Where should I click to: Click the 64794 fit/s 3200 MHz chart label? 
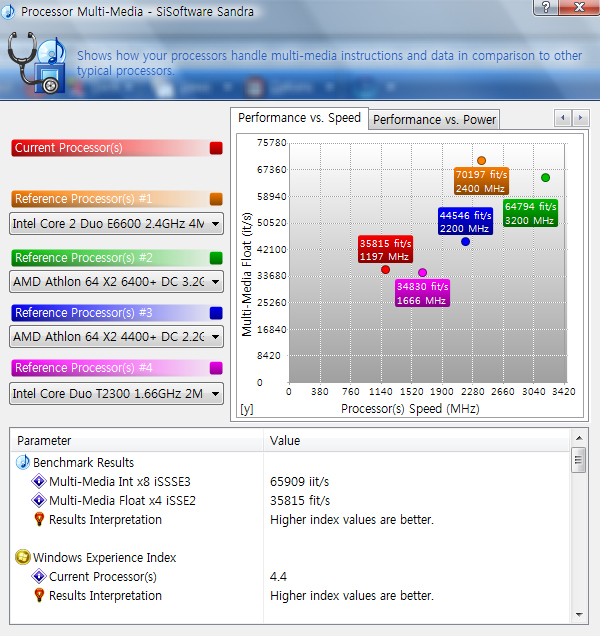click(x=530, y=213)
